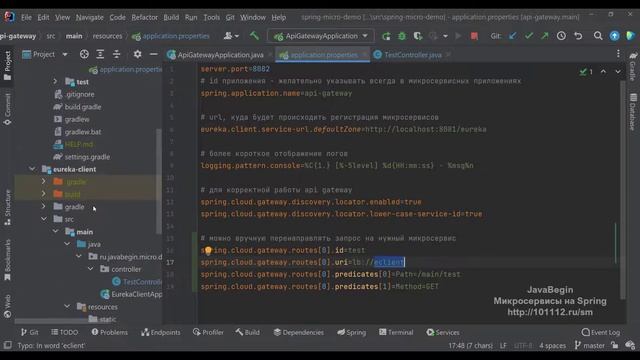
Task: Stop the running application
Action: (474, 36)
